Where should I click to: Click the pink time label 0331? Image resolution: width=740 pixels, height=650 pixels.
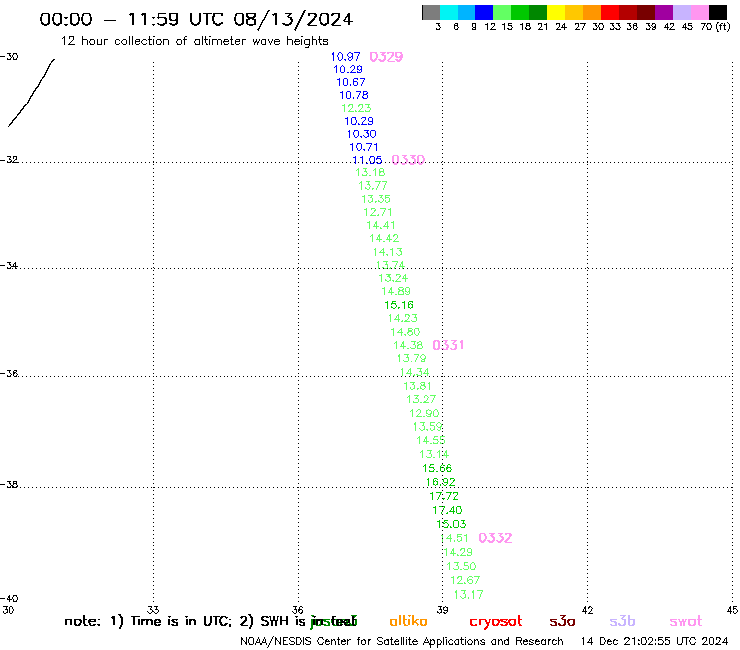click(448, 345)
